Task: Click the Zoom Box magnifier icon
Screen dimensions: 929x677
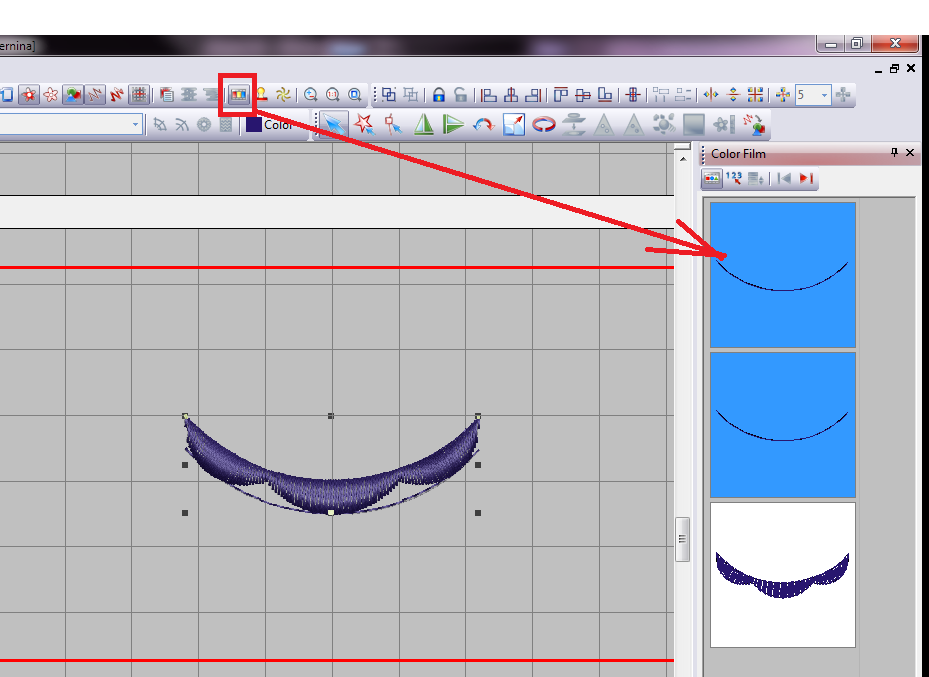Action: coord(355,94)
